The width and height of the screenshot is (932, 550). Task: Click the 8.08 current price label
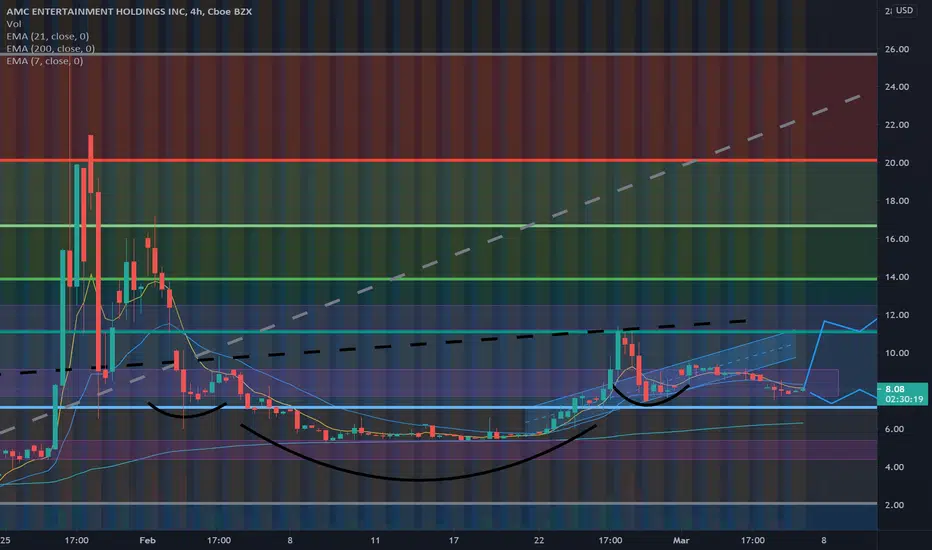[895, 389]
